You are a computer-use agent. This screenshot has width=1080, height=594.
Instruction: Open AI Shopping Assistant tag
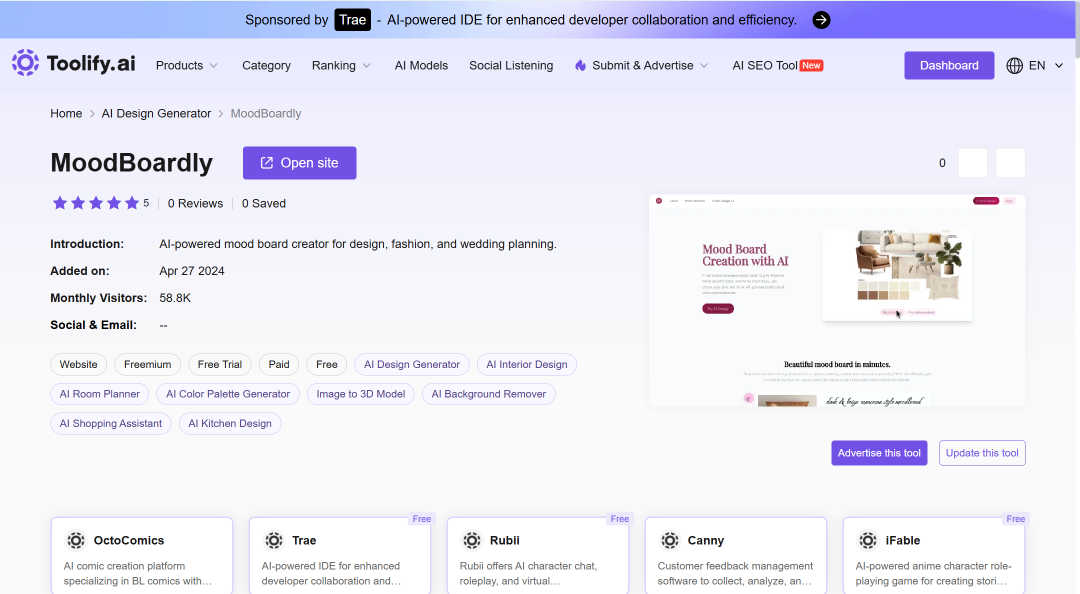pos(111,423)
